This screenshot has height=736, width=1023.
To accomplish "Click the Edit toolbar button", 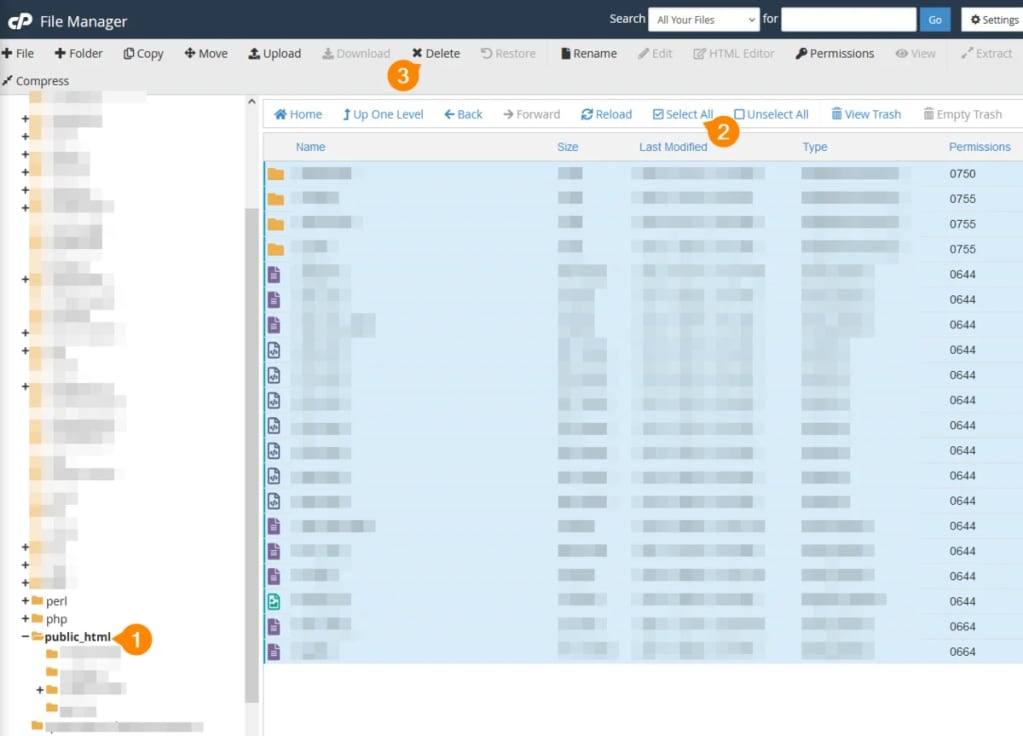I will coord(654,54).
